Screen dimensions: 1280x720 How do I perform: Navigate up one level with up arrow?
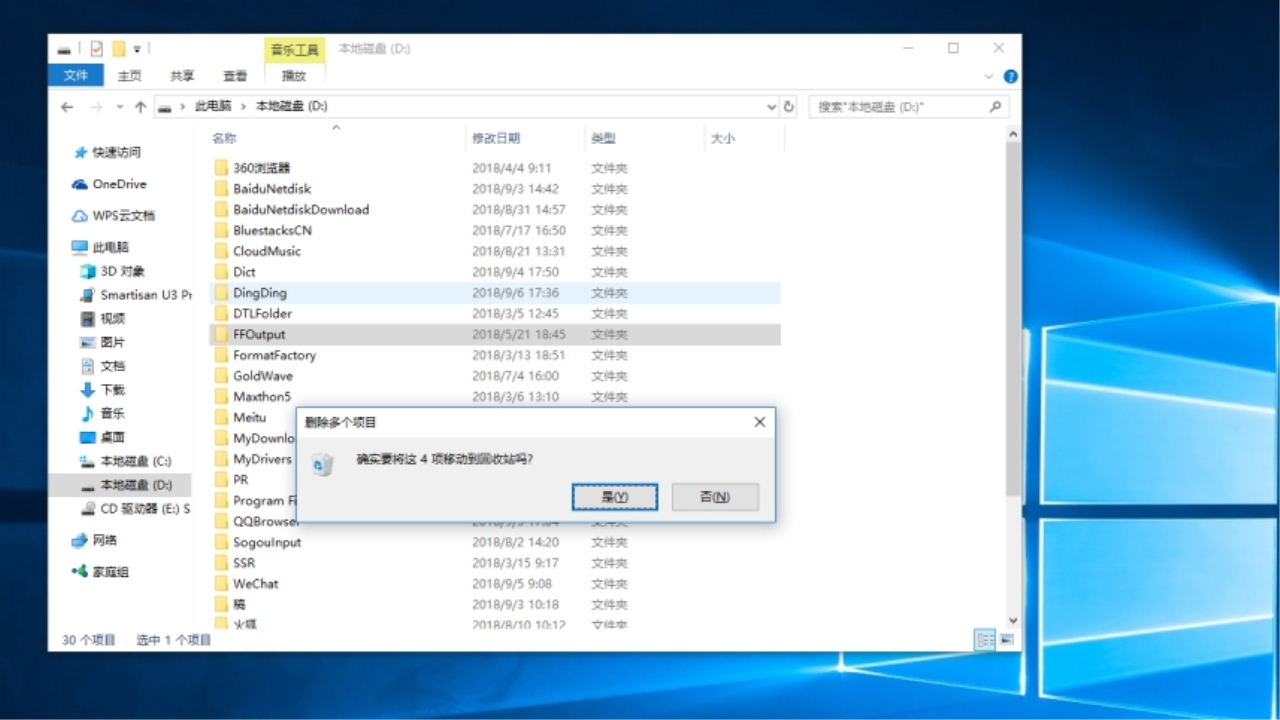pos(140,107)
